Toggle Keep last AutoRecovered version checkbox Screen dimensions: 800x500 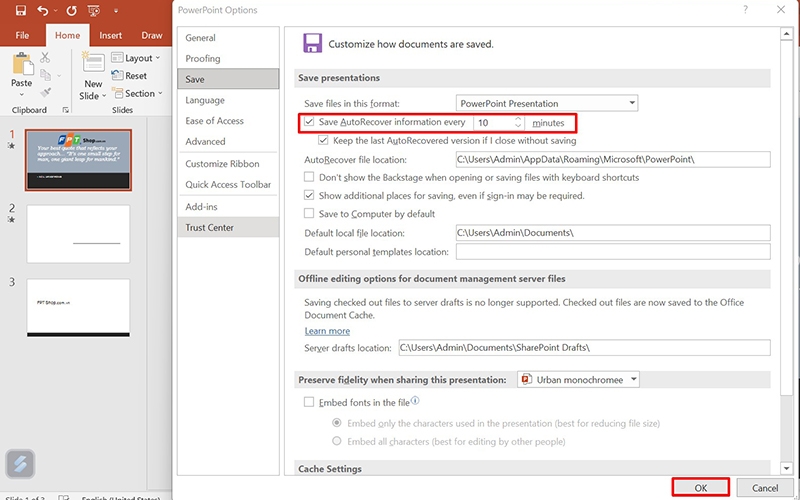click(323, 140)
